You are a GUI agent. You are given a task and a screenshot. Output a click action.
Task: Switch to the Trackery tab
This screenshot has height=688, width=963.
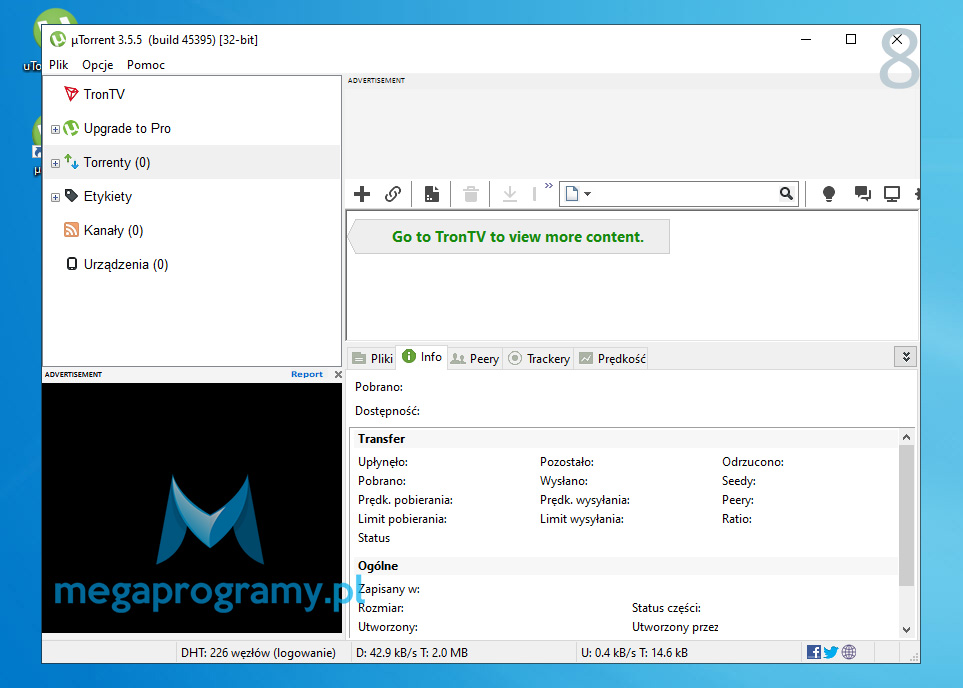(x=539, y=359)
